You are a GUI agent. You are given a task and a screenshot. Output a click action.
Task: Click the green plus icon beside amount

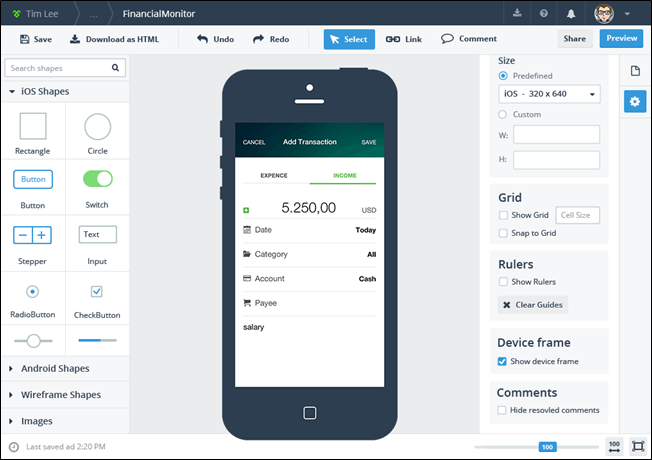pyautogui.click(x=246, y=210)
